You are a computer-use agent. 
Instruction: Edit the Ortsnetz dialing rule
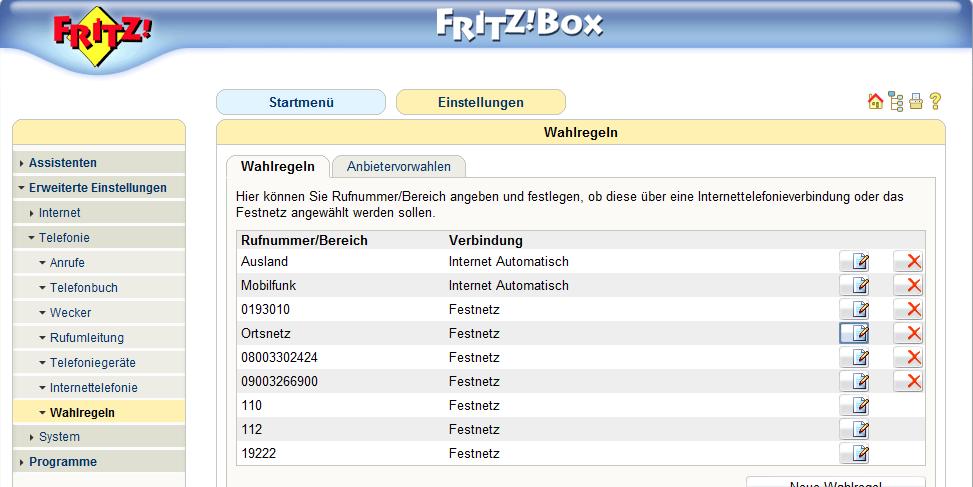[854, 334]
